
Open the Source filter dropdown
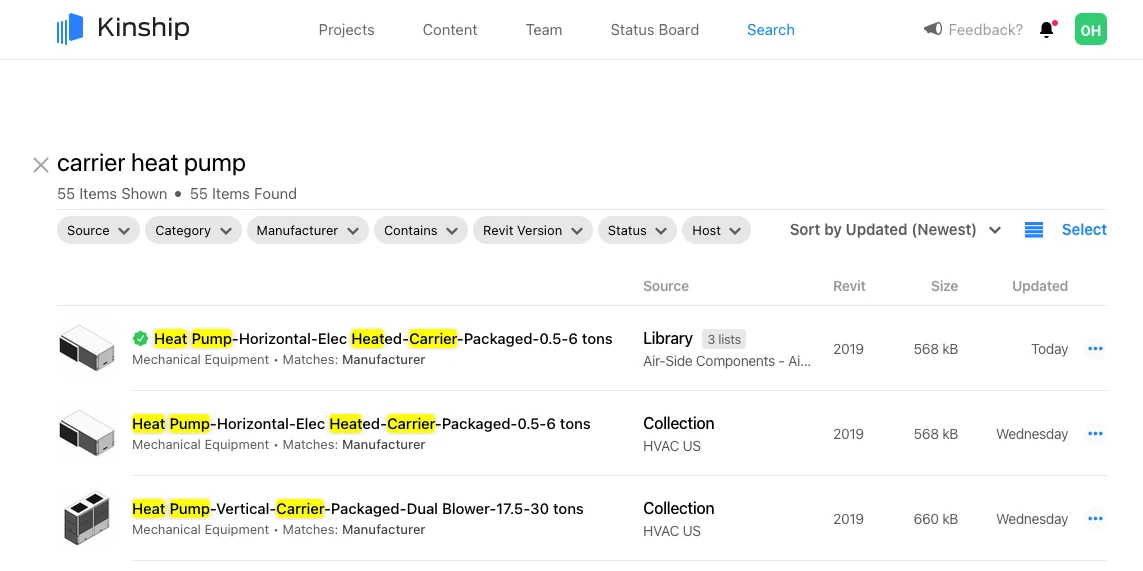(x=98, y=230)
